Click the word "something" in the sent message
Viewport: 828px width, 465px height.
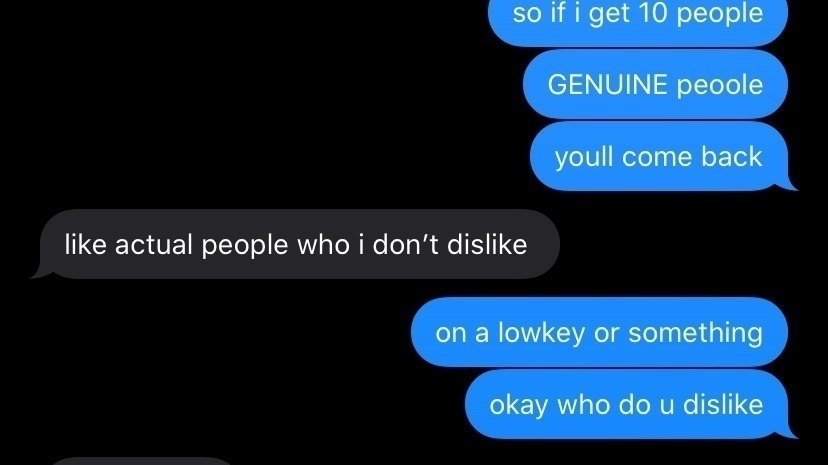coord(695,333)
